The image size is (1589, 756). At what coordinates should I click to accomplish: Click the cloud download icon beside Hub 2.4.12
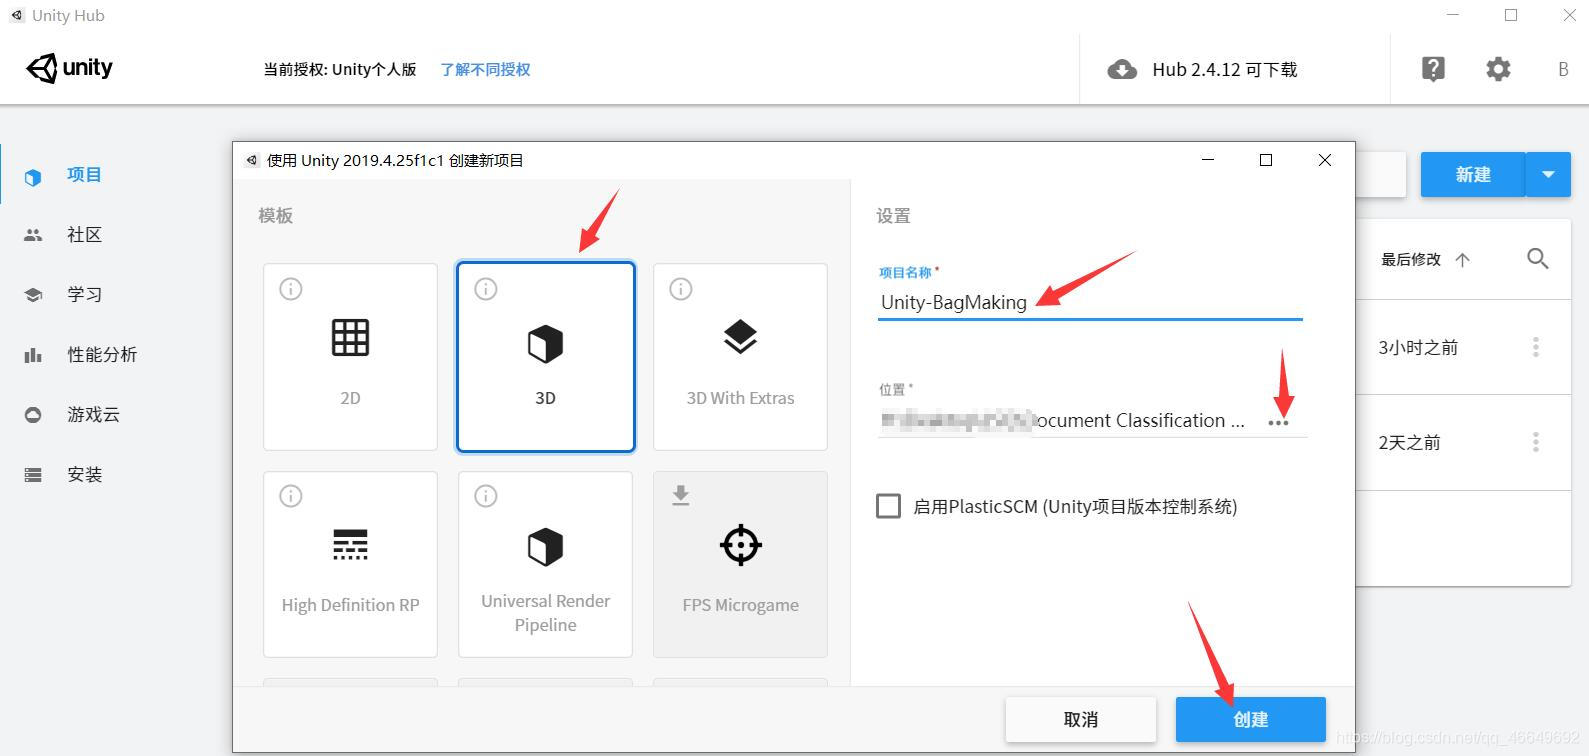[x=1122, y=69]
